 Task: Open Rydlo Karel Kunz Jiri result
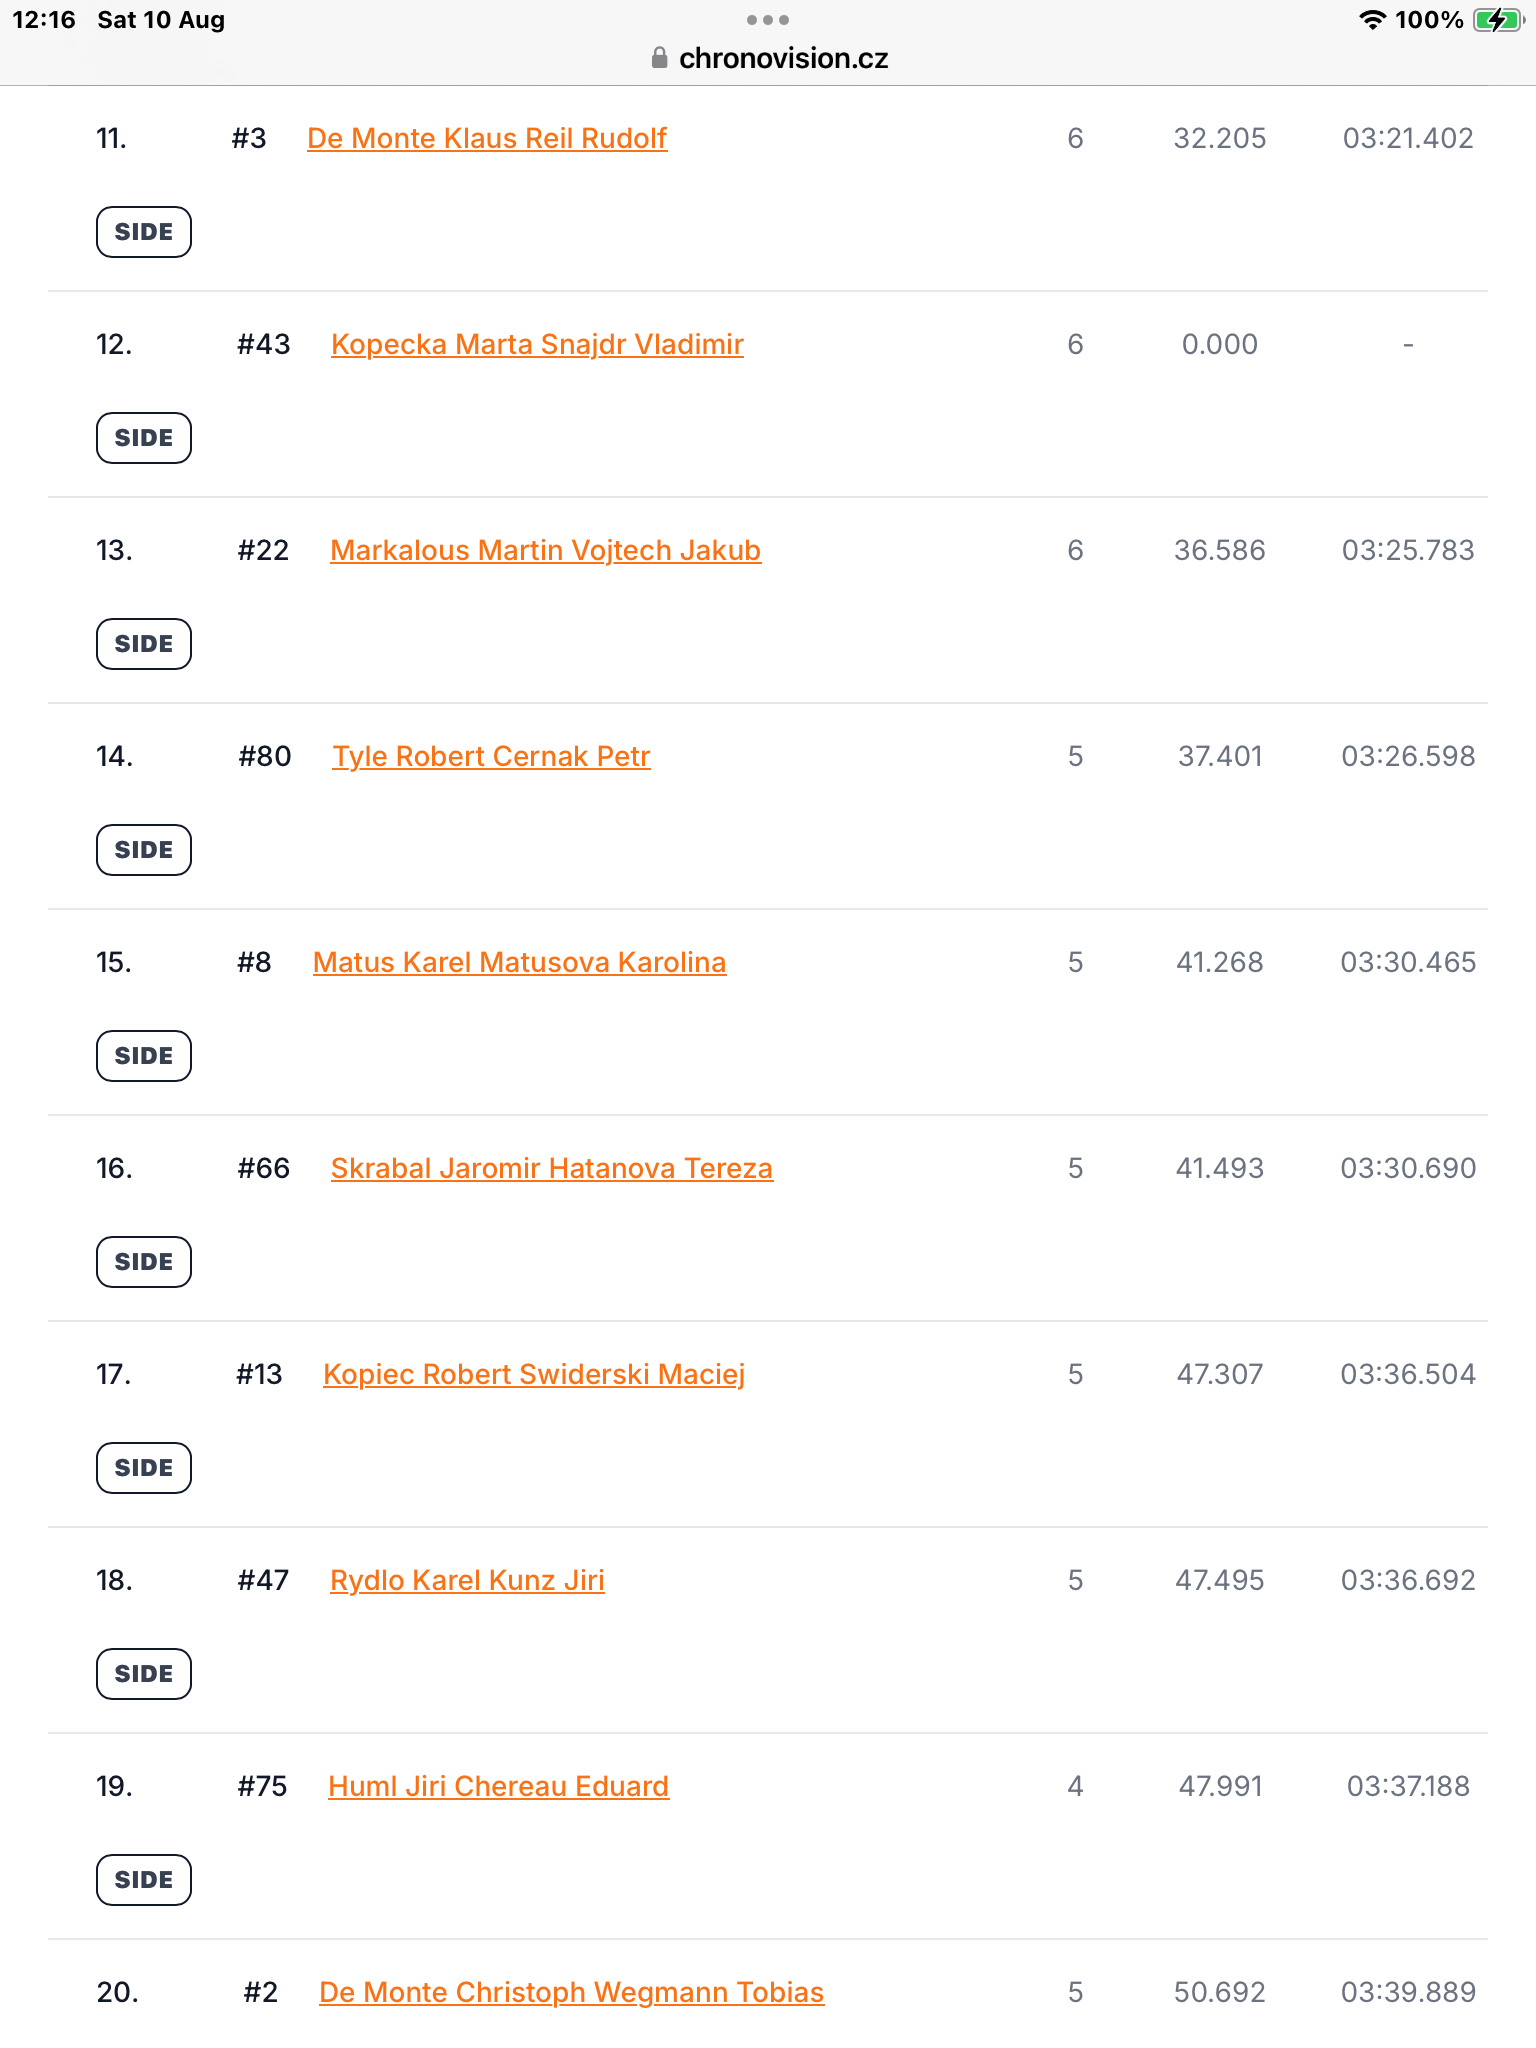467,1580
